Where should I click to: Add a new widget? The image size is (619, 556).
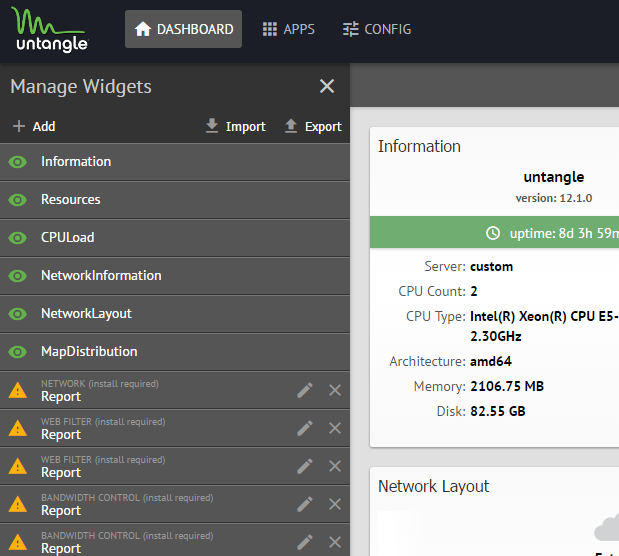pyautogui.click(x=34, y=126)
